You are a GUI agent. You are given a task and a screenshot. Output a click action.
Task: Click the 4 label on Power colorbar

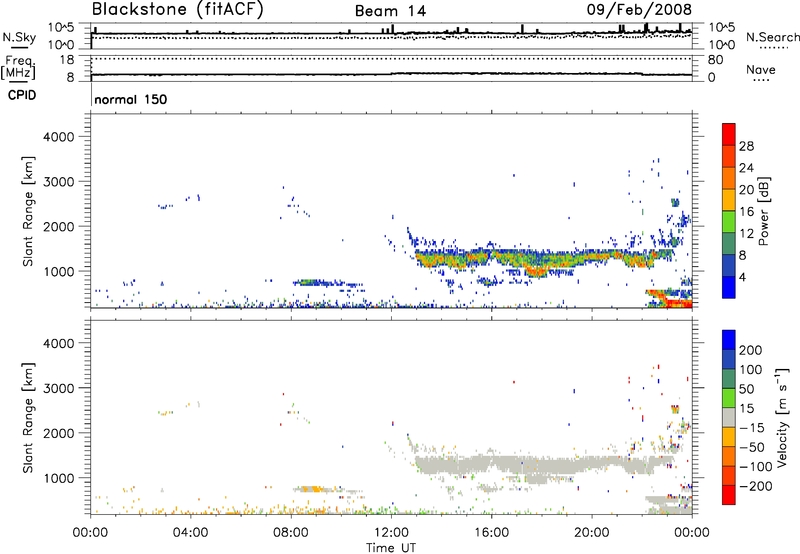pyautogui.click(x=742, y=277)
